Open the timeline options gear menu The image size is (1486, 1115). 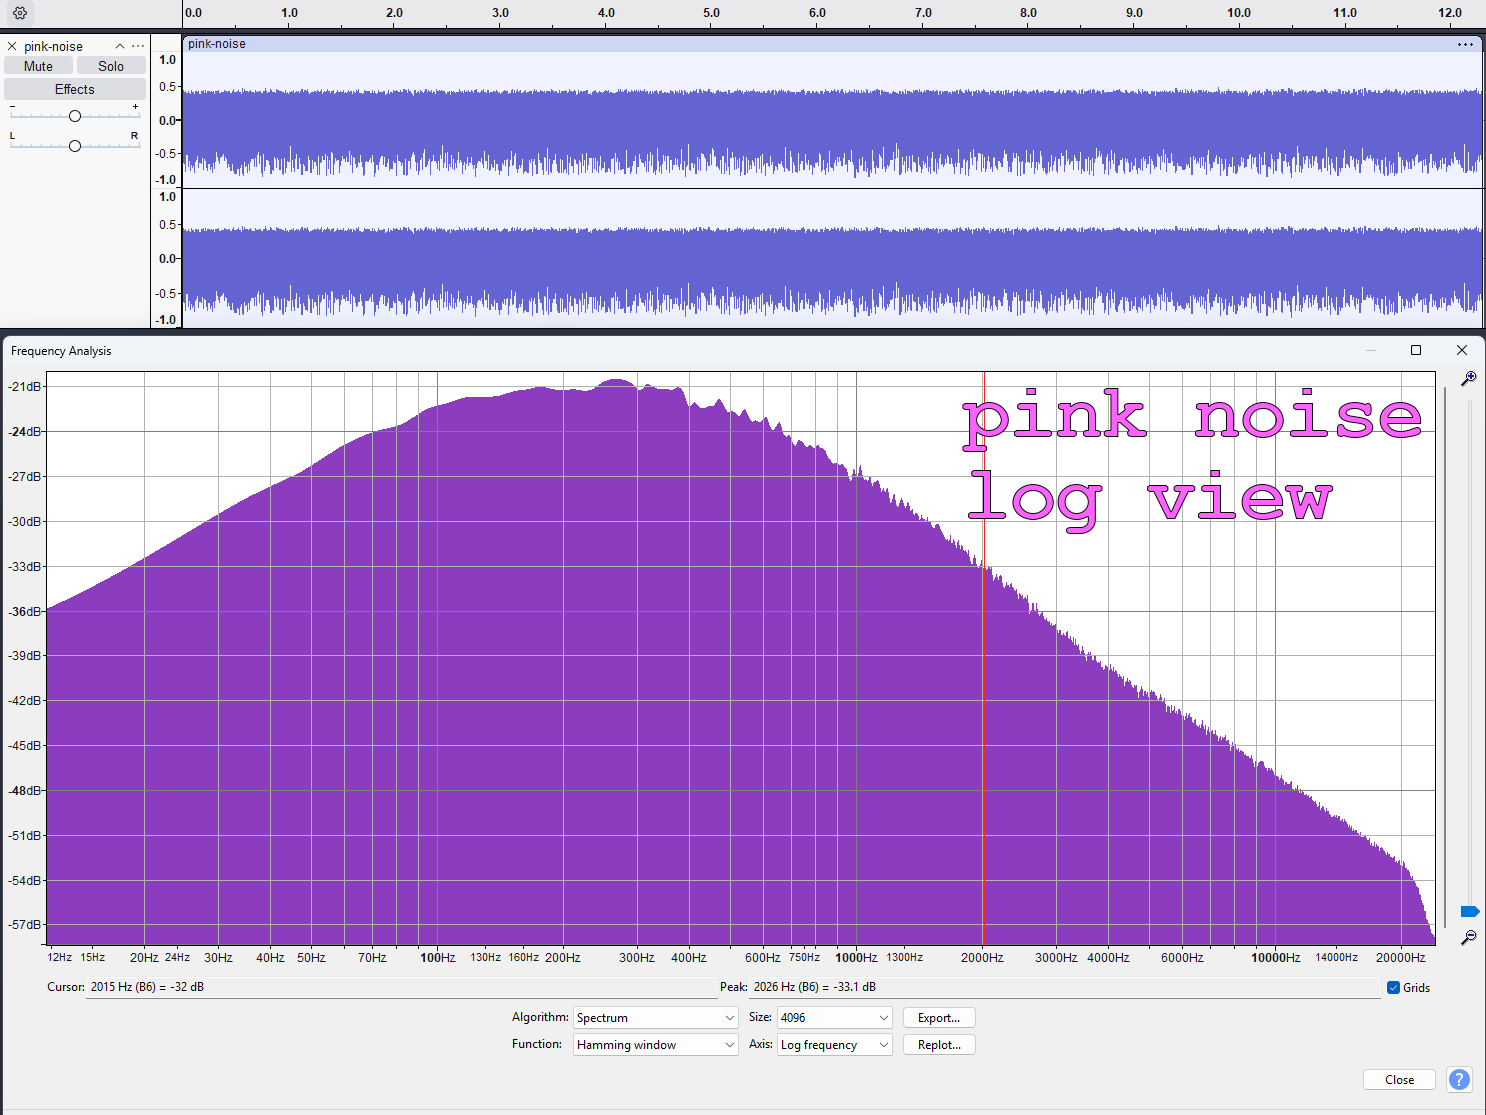pyautogui.click(x=20, y=13)
